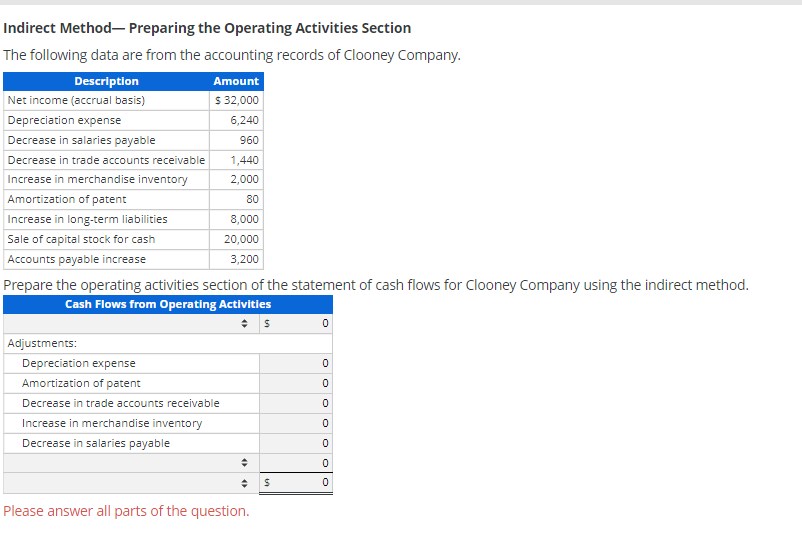Select the Net income (accrual basis) description cell

coord(106,100)
